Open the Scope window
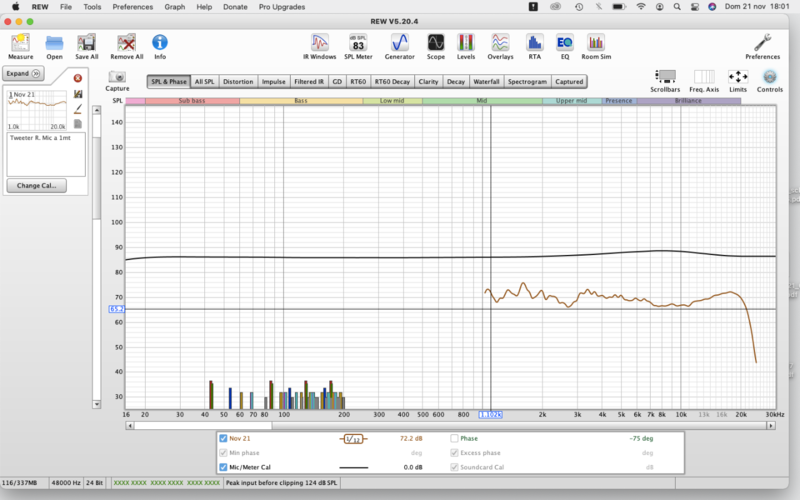800x500 pixels. [x=436, y=43]
